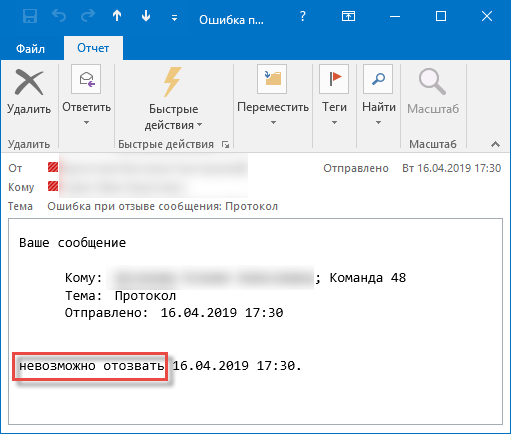Click the Reply (Ответить) envelope icon

click(86, 79)
